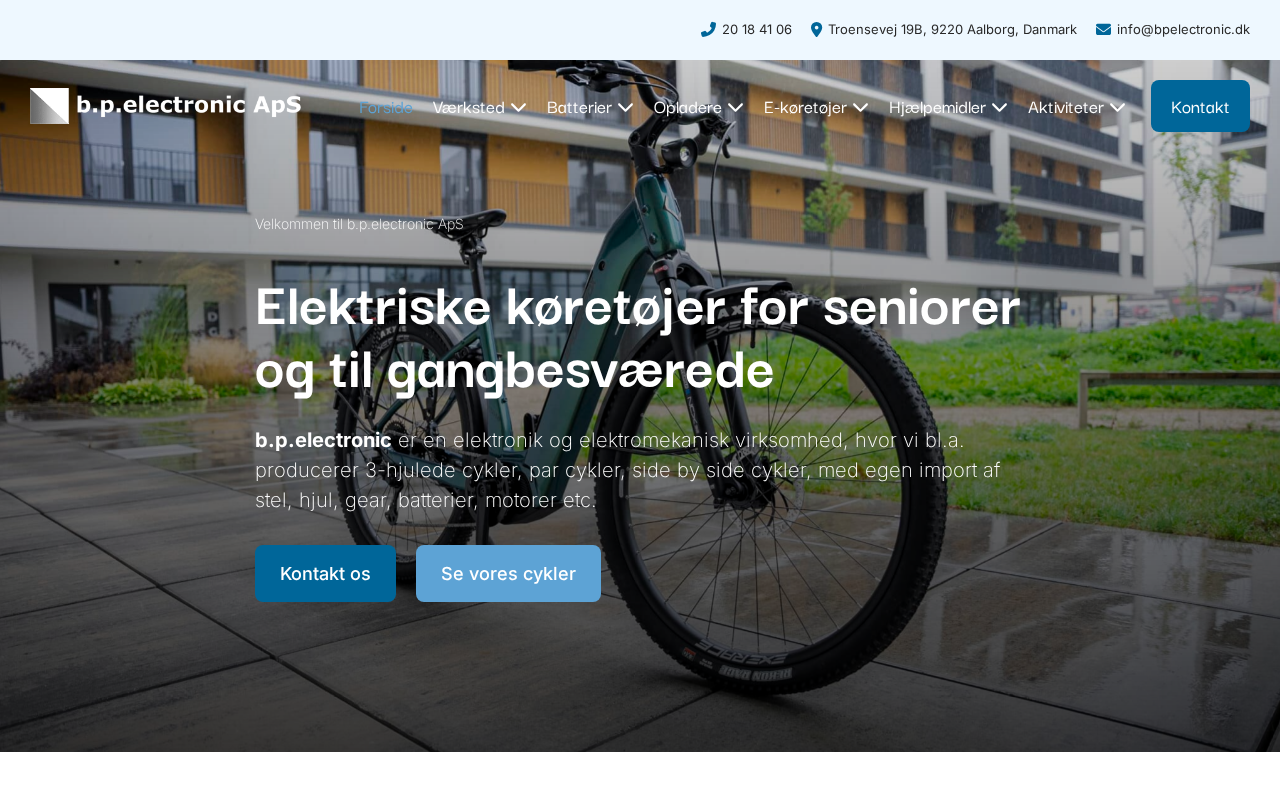Select the Batterier menu label

(x=579, y=107)
